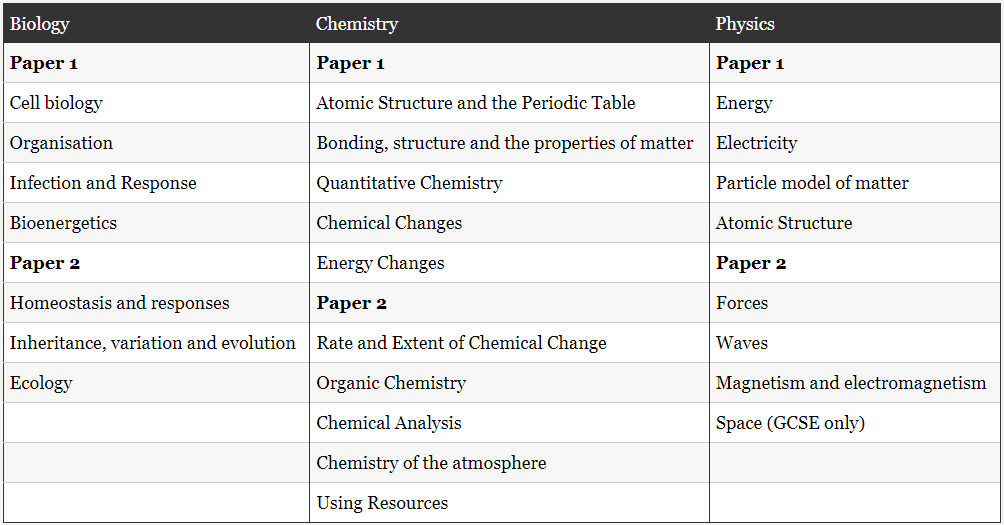
Task: Open the Organisation topic
Action: 61,143
